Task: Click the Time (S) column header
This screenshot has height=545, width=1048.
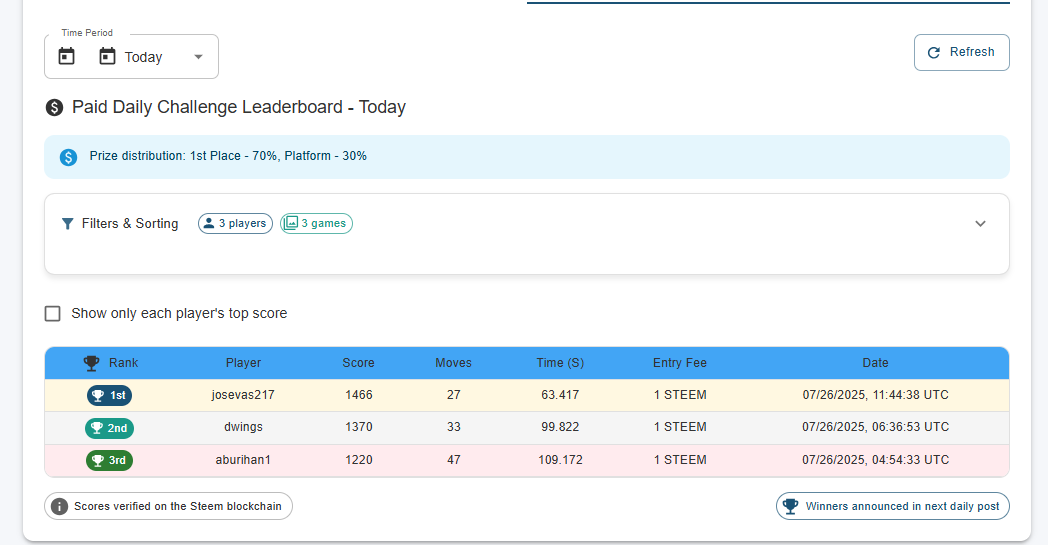Action: [560, 362]
